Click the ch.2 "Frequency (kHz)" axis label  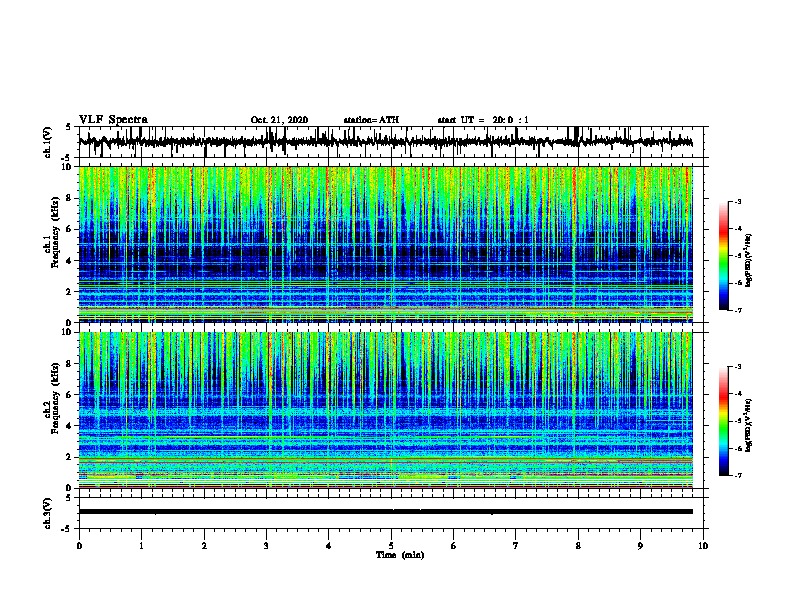[55, 398]
